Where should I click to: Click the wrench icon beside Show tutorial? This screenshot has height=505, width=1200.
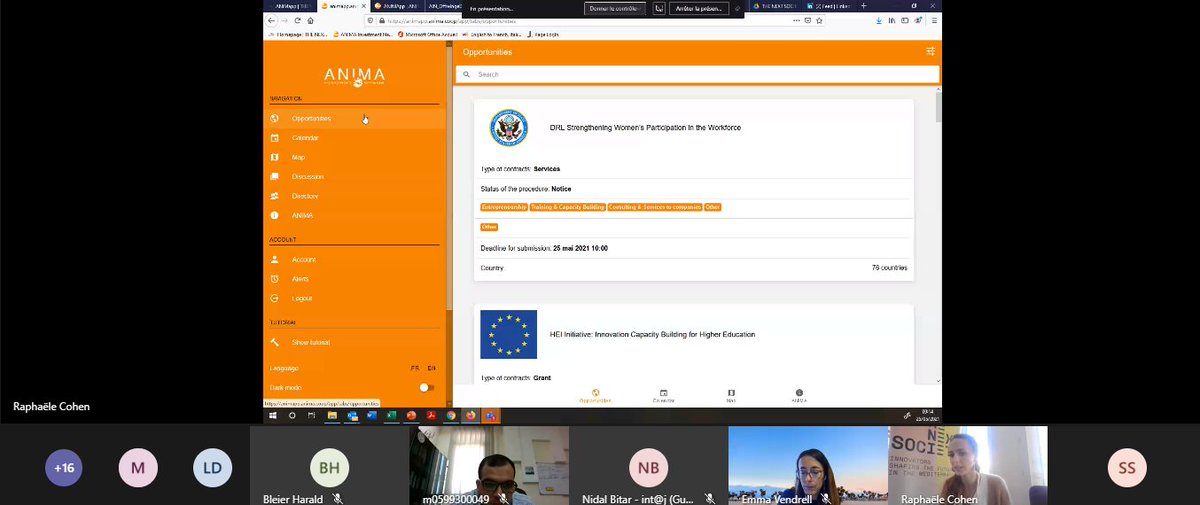[274, 342]
